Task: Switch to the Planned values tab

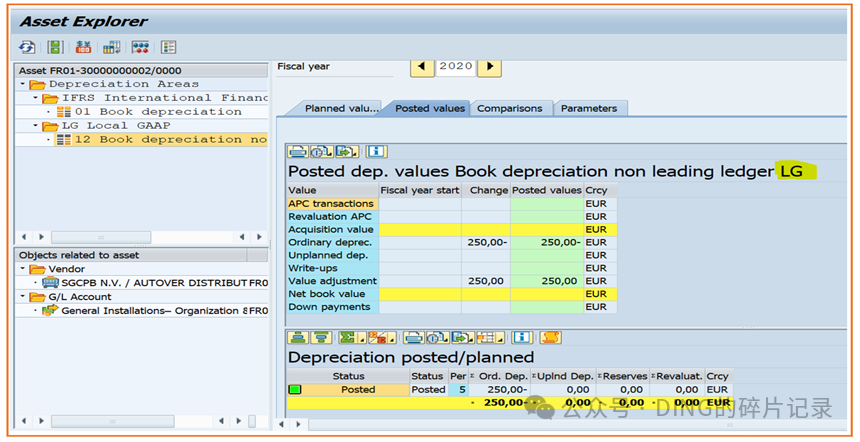Action: click(x=342, y=109)
